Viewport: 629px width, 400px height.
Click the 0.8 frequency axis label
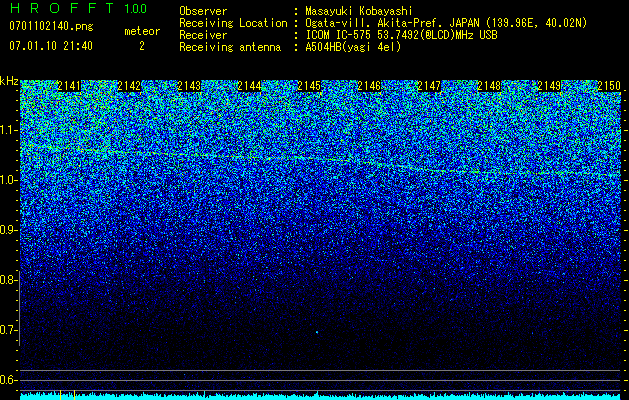pyautogui.click(x=8, y=280)
